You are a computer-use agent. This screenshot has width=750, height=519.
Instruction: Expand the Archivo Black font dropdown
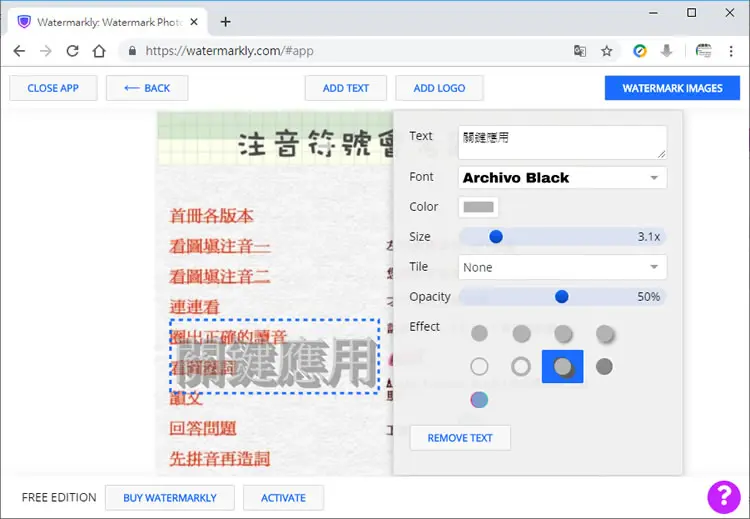[562, 177]
